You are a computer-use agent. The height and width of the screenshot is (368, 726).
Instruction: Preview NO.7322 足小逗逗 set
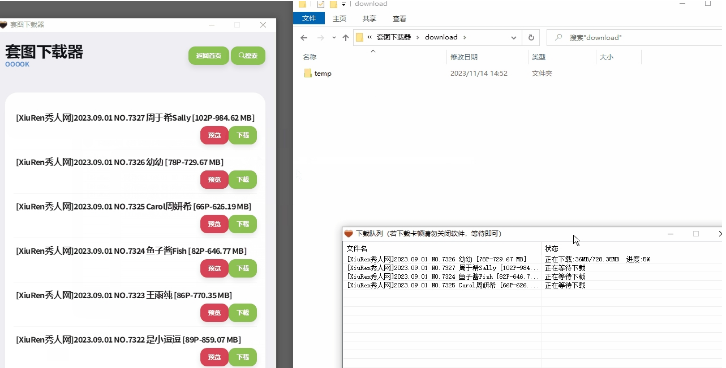(x=214, y=357)
